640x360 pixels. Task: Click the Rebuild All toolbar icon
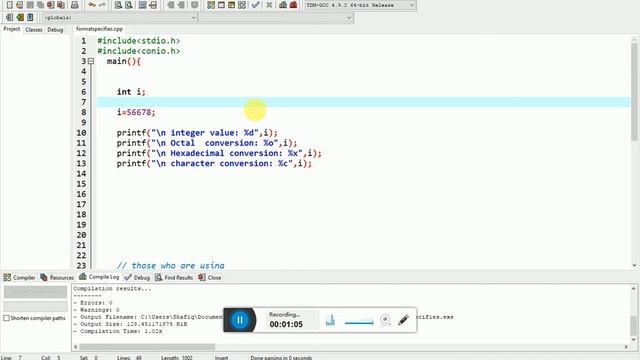(x=242, y=5)
